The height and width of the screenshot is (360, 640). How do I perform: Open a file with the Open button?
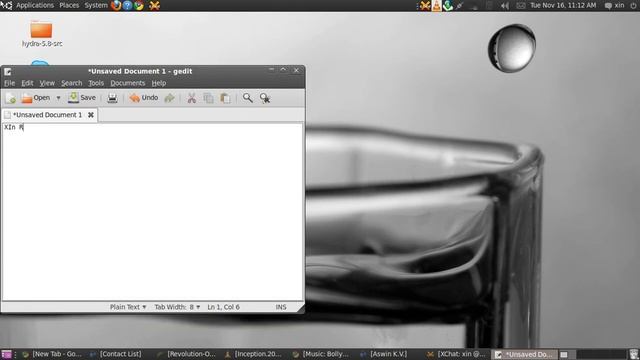click(x=36, y=98)
